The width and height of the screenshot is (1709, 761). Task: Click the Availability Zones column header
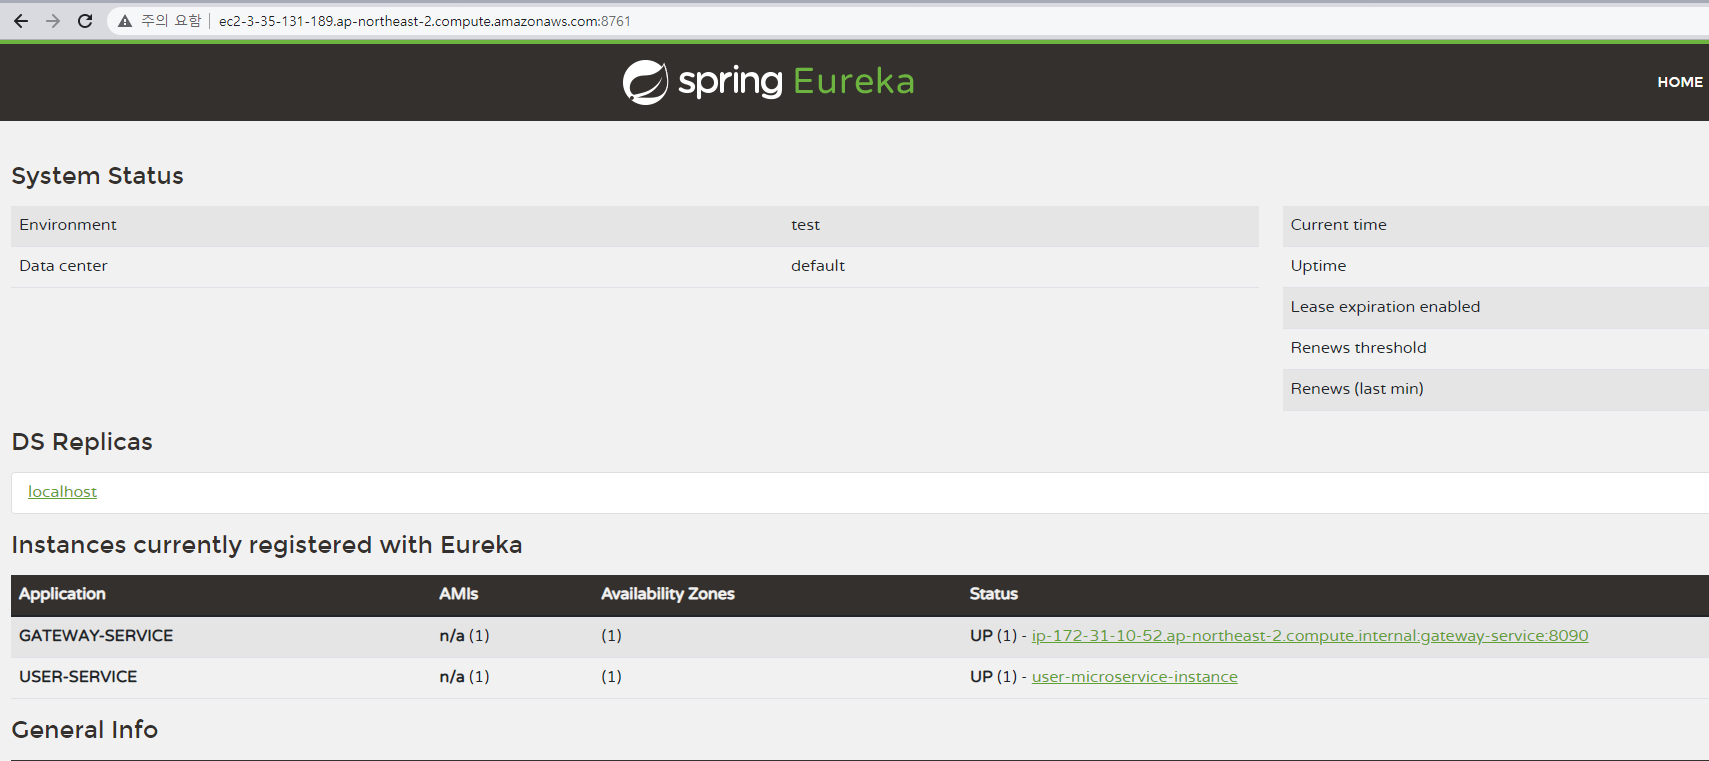pyautogui.click(x=668, y=594)
